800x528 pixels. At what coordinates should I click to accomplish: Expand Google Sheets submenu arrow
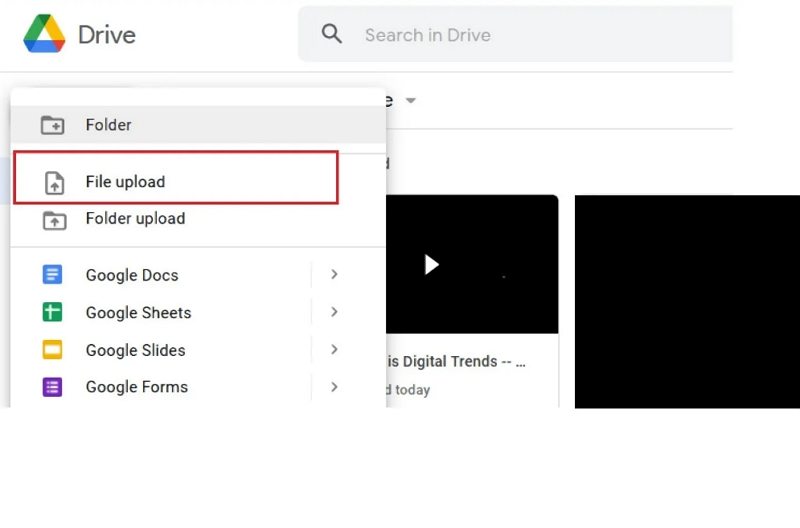coord(334,312)
